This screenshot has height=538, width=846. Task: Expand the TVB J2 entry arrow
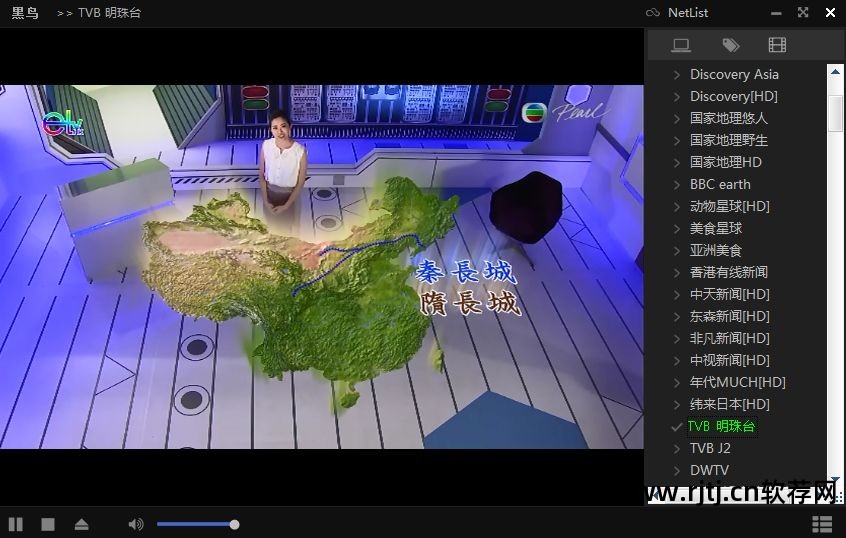677,449
